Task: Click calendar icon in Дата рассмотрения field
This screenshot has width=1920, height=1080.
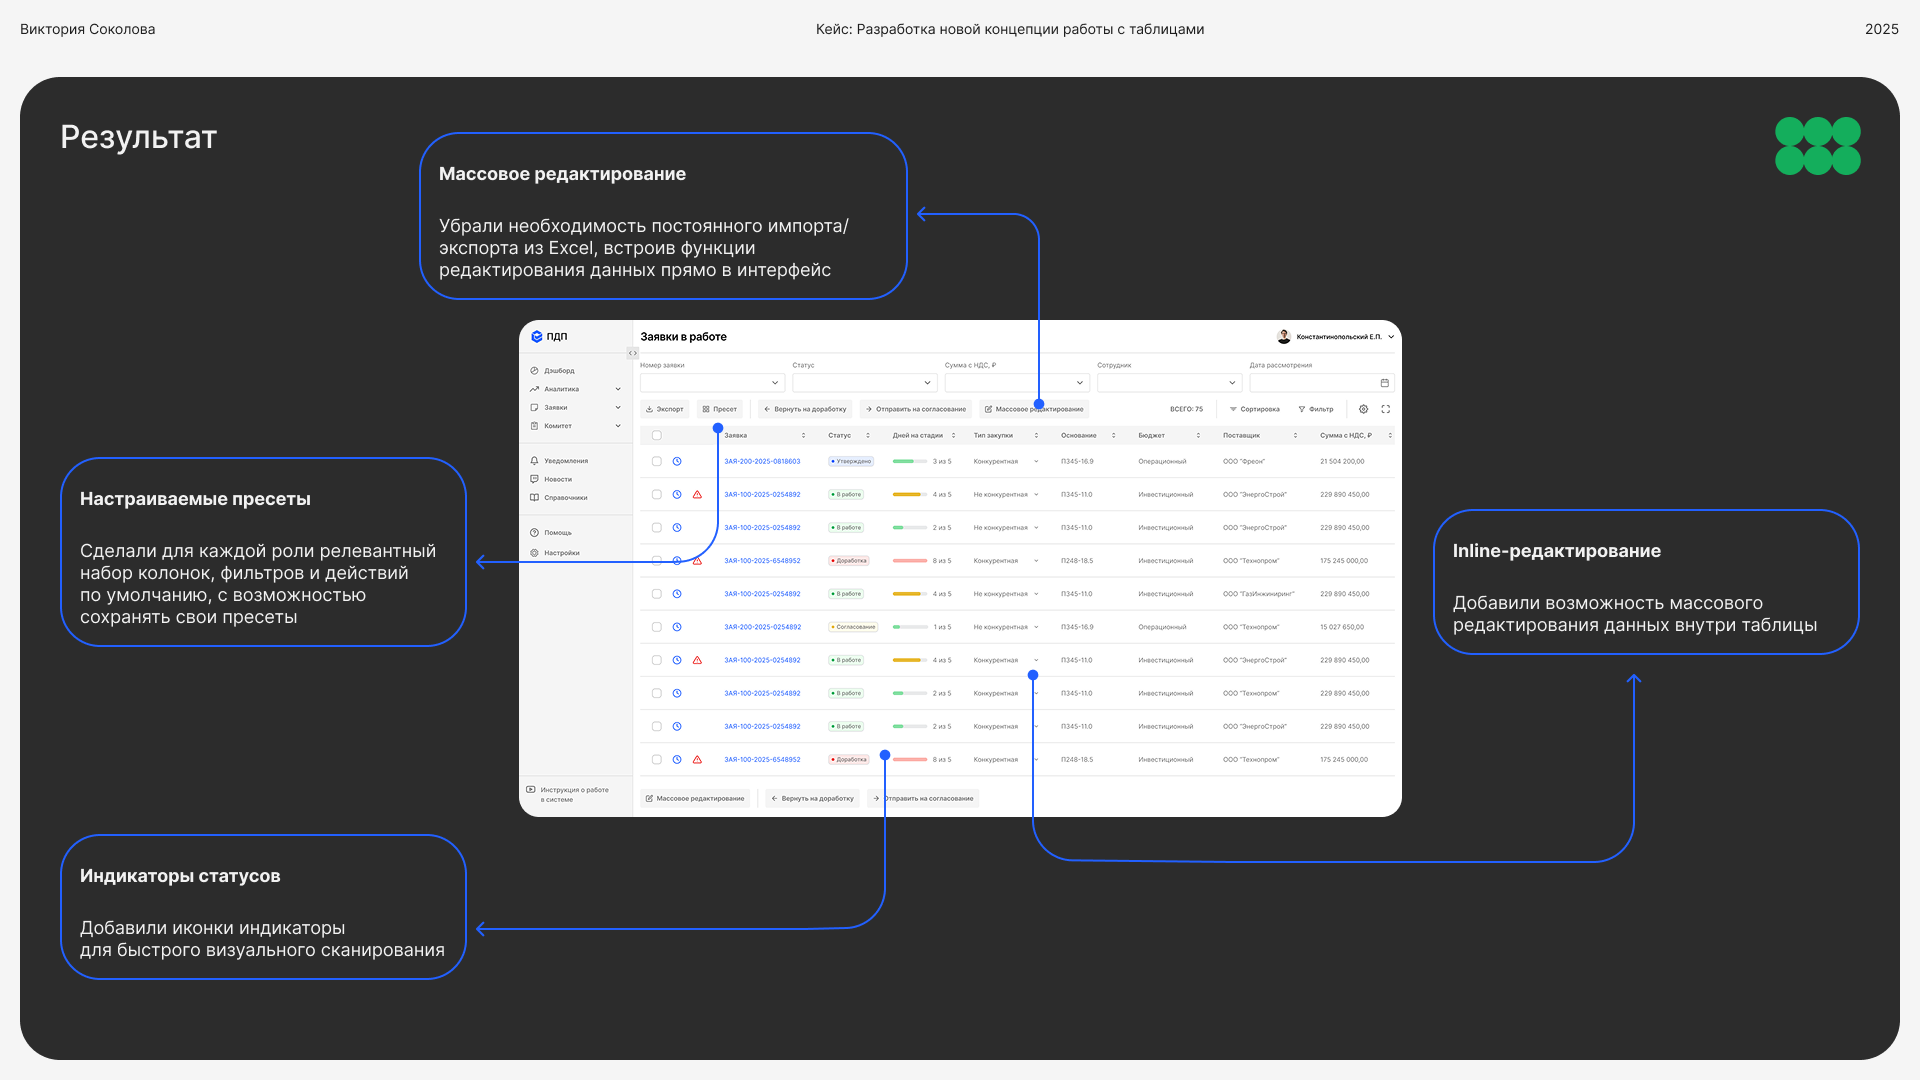Action: click(1384, 383)
